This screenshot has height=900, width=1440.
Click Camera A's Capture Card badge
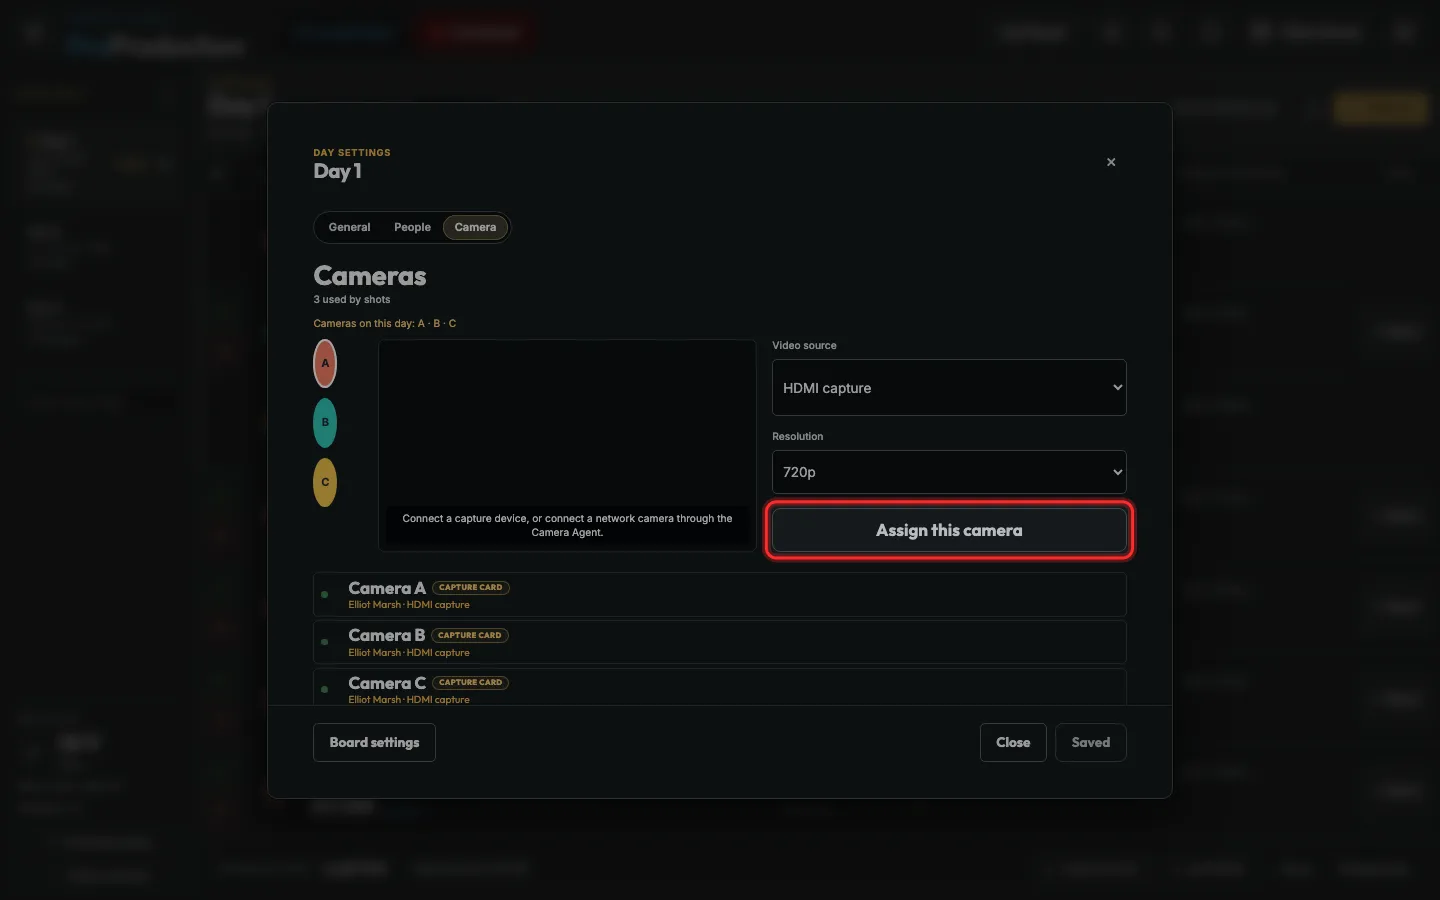click(x=471, y=587)
